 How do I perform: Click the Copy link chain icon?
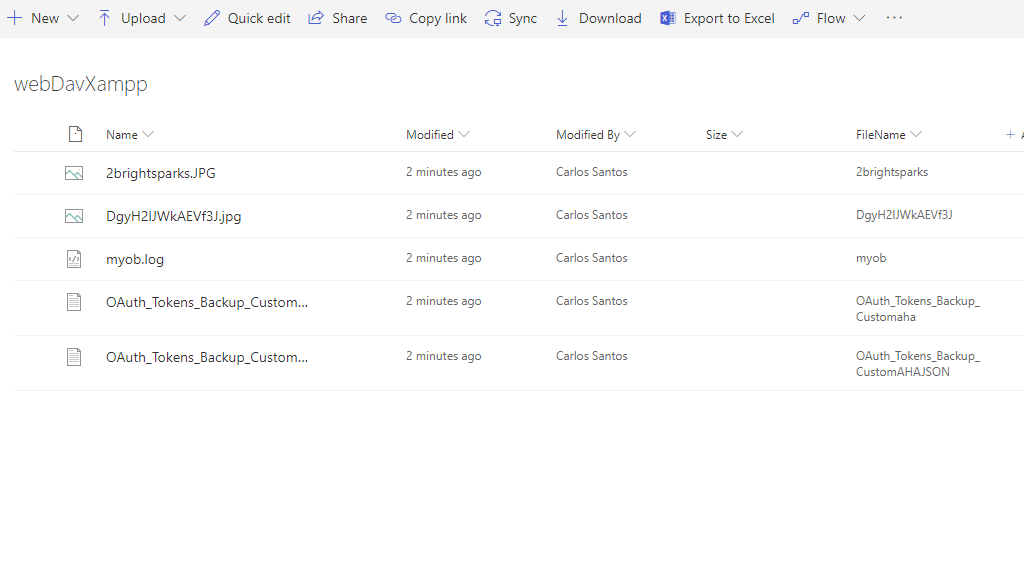[393, 18]
